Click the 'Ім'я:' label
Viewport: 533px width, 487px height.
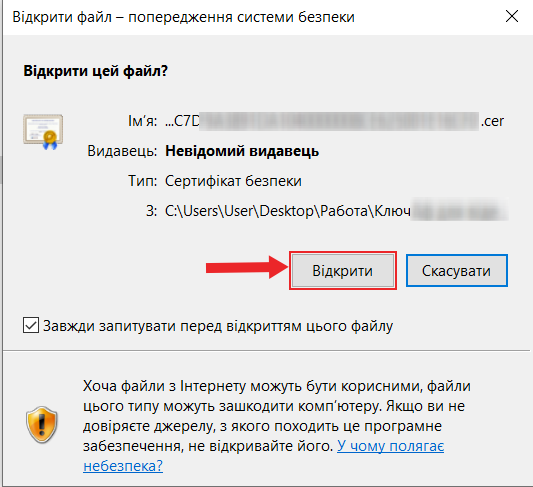tap(142, 121)
